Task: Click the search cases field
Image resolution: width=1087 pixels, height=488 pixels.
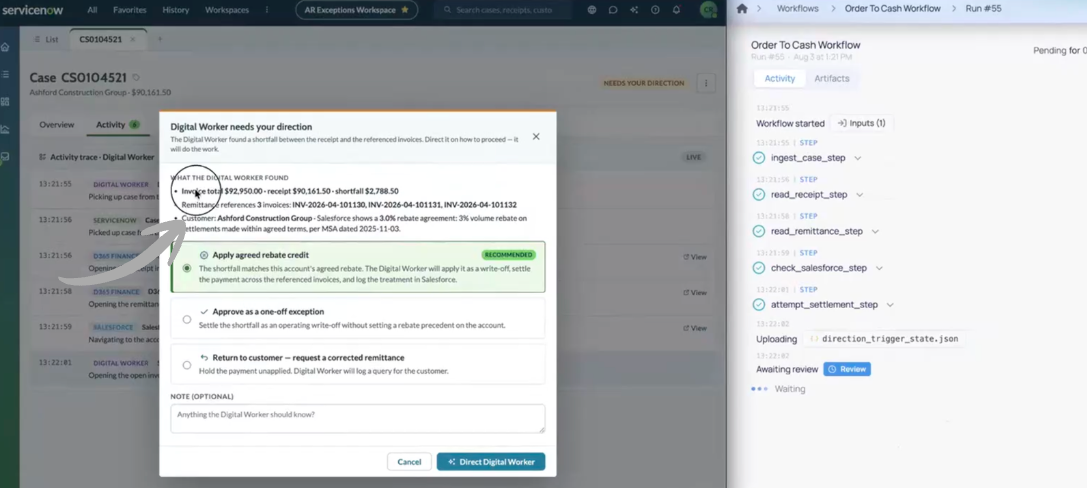Action: click(x=505, y=10)
